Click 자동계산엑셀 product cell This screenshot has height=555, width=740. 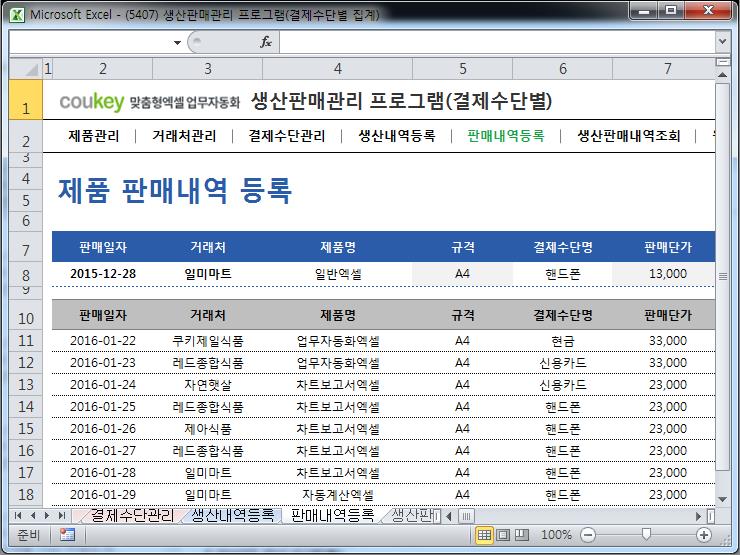pyautogui.click(x=338, y=495)
